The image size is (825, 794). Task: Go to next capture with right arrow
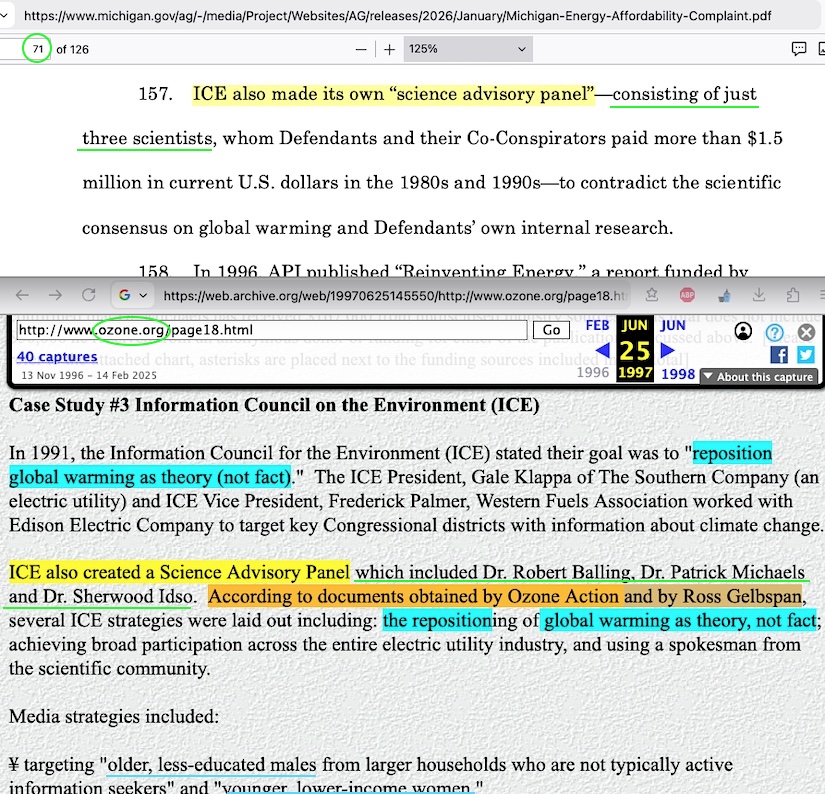668,350
